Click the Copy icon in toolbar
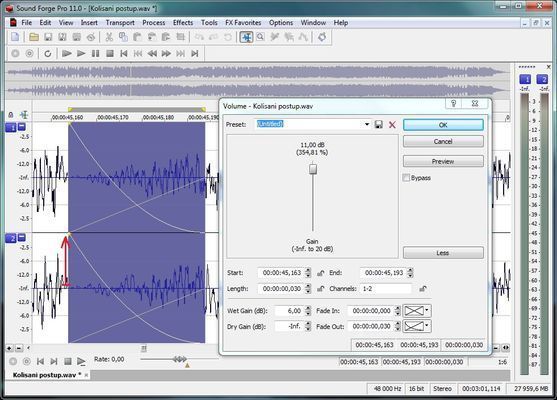Screen dimensions: 557x400 point(123,37)
